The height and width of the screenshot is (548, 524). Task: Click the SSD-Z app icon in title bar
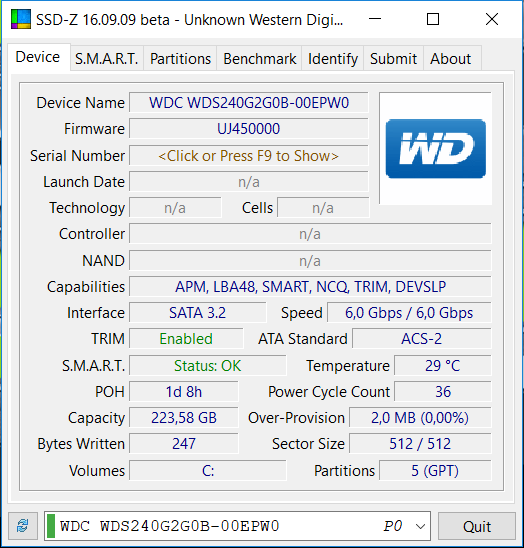(x=21, y=20)
